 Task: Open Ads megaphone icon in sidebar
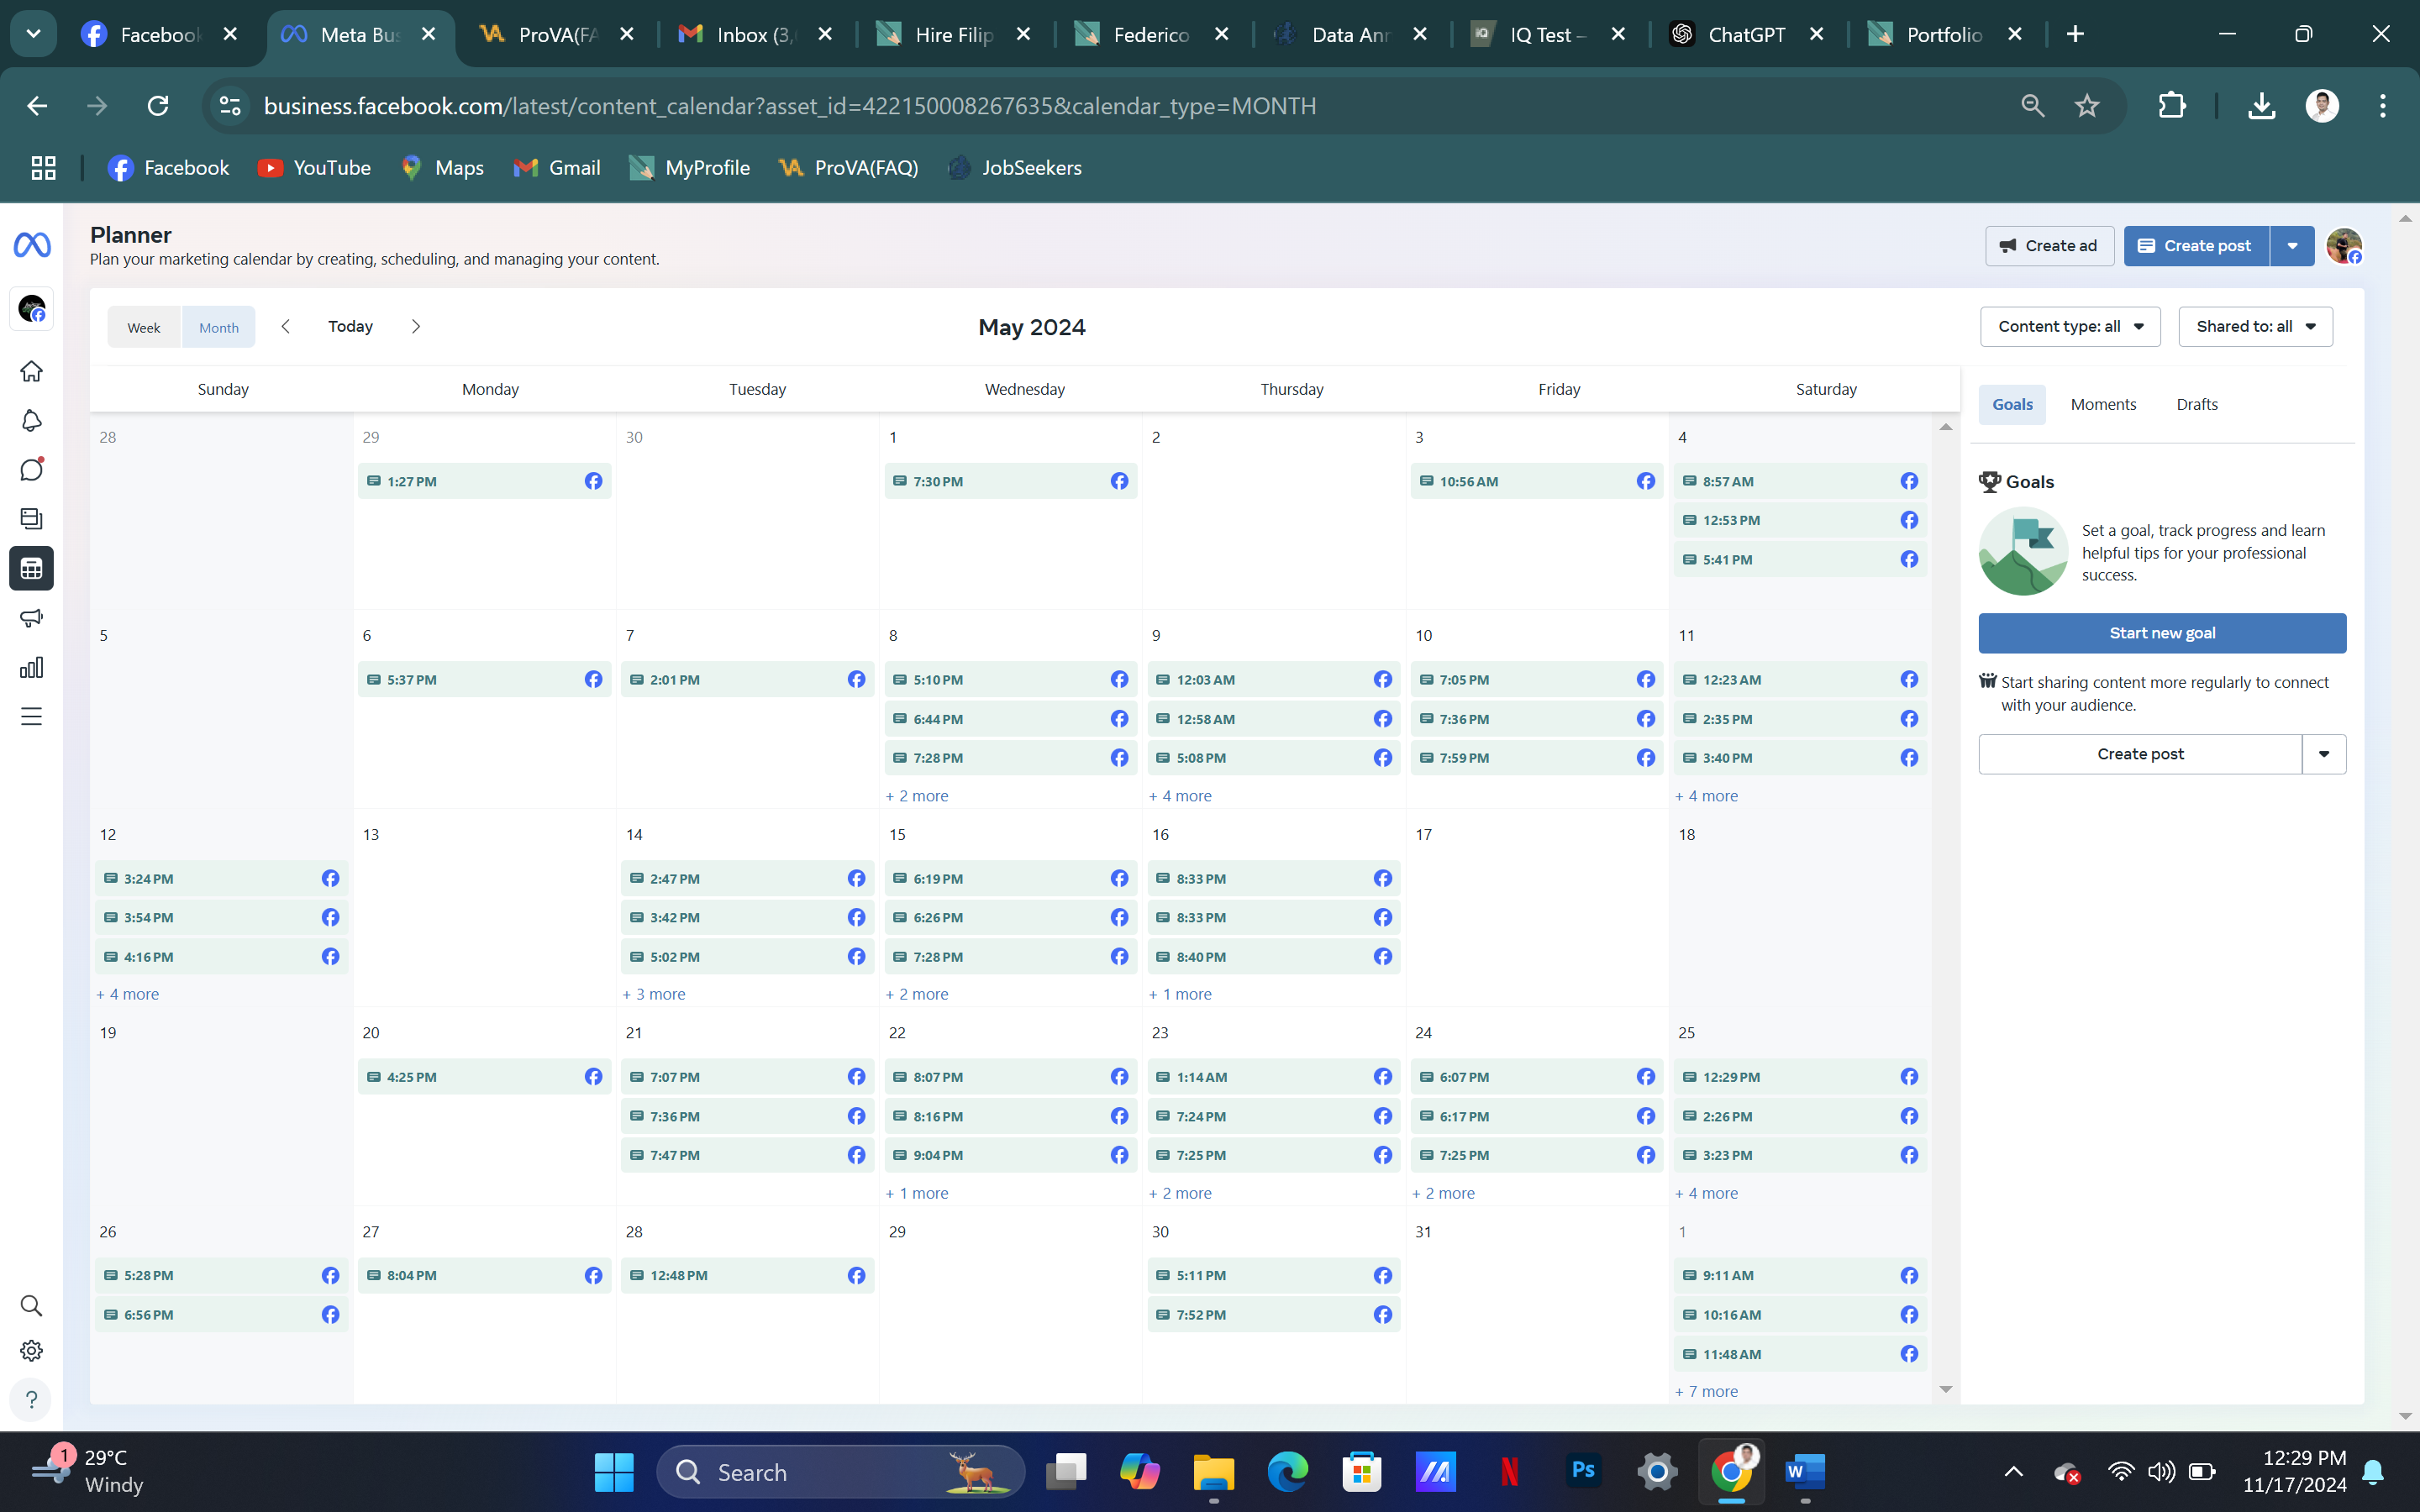click(31, 617)
